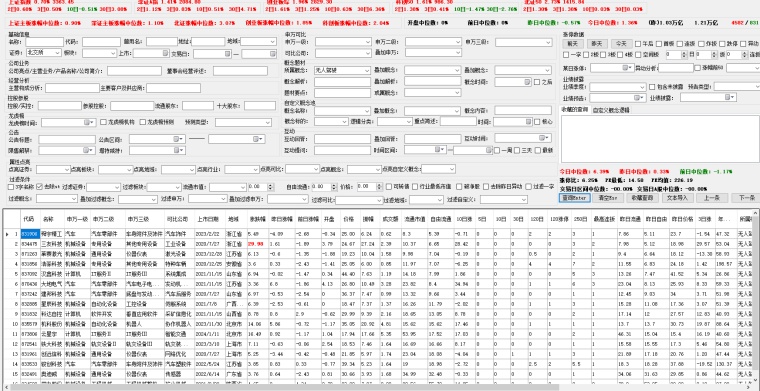This screenshot has height=391, width=760.
Task: Open the 交易日 end date calendar icon
Action: (272, 53)
